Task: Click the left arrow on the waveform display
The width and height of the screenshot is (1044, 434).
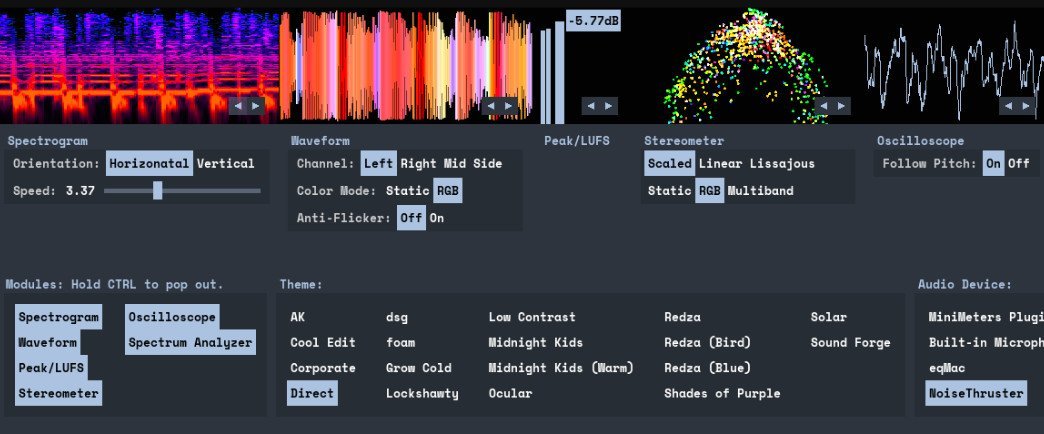Action: click(490, 105)
